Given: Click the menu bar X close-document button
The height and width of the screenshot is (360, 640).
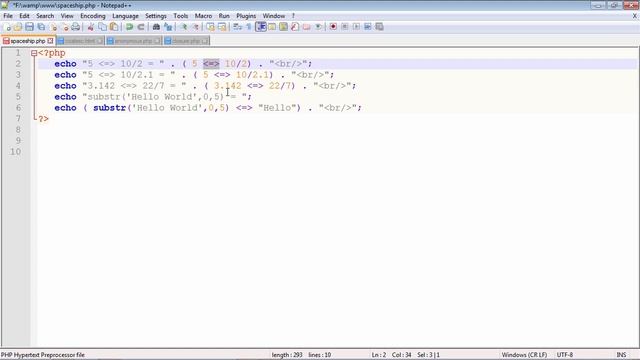Looking at the screenshot, I should coord(635,16).
